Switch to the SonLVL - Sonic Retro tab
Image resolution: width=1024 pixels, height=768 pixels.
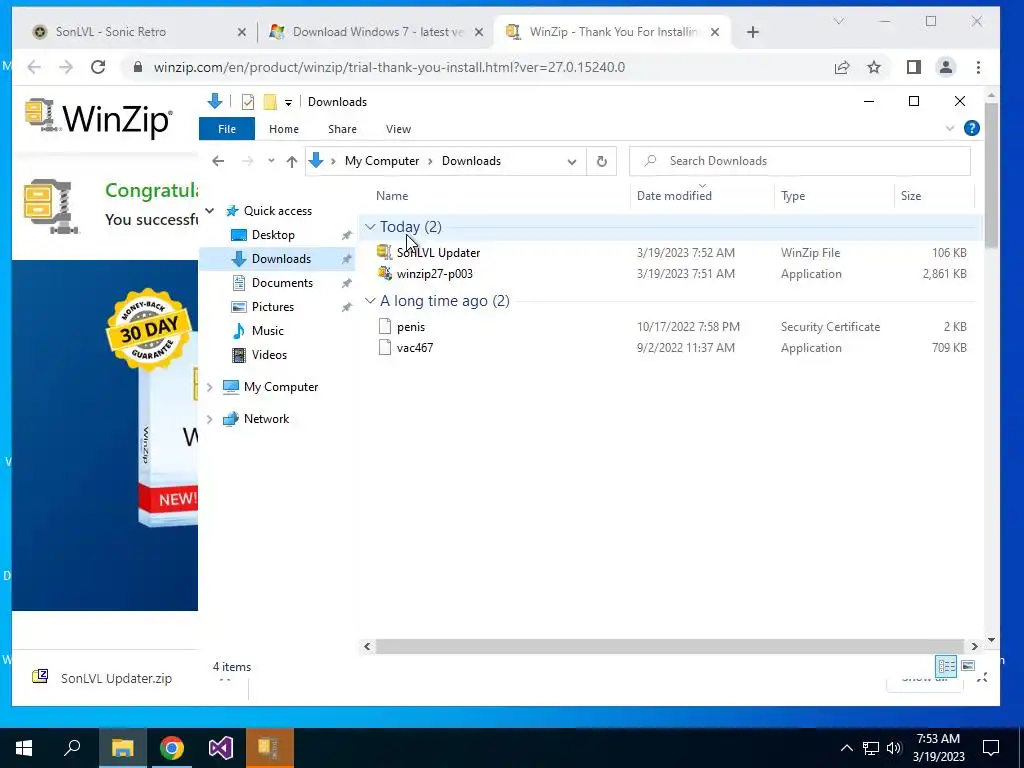pos(111,31)
